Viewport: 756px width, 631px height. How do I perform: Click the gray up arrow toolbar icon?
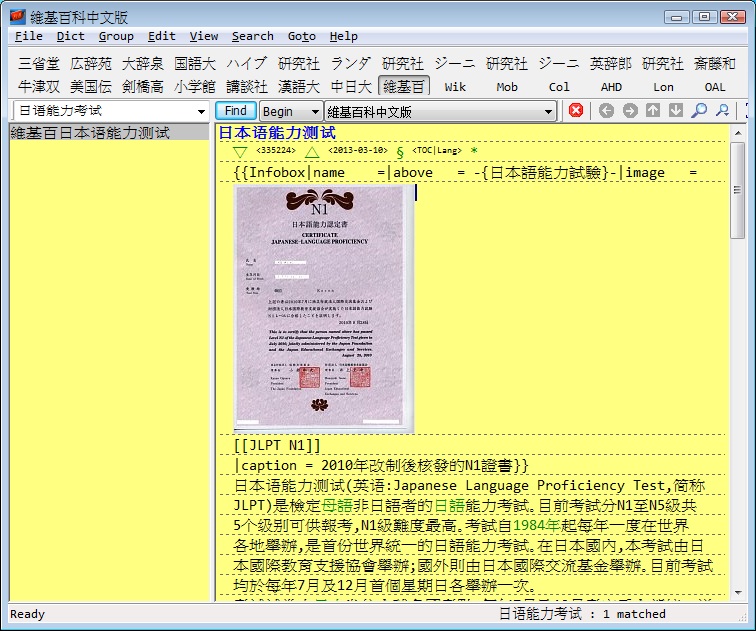coord(653,110)
